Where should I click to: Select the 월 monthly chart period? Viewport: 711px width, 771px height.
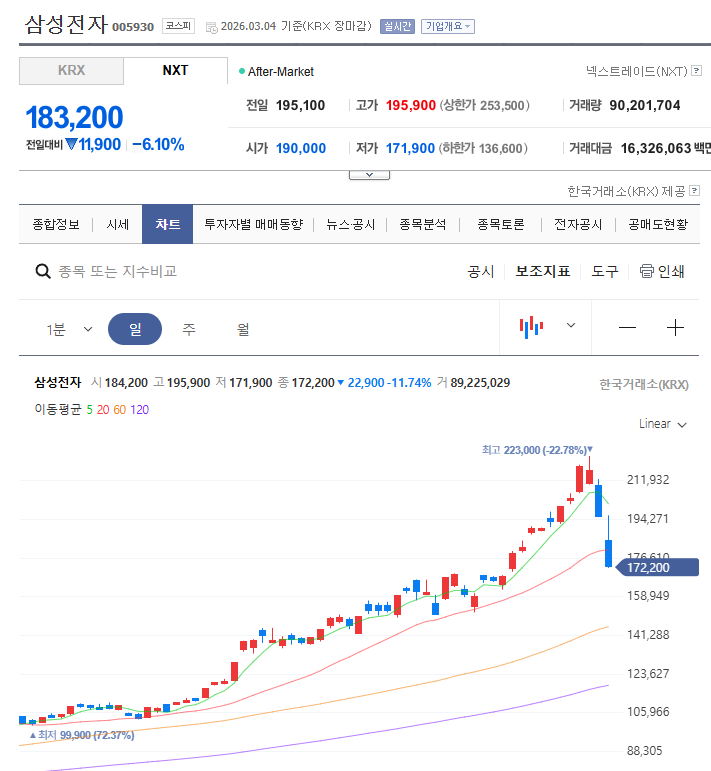[243, 329]
